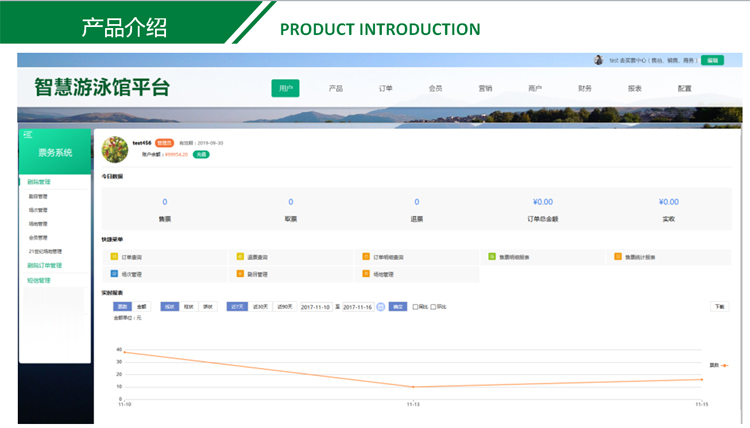Click the 下载 button above chart
Viewport: 750px width, 428px height.
[719, 307]
